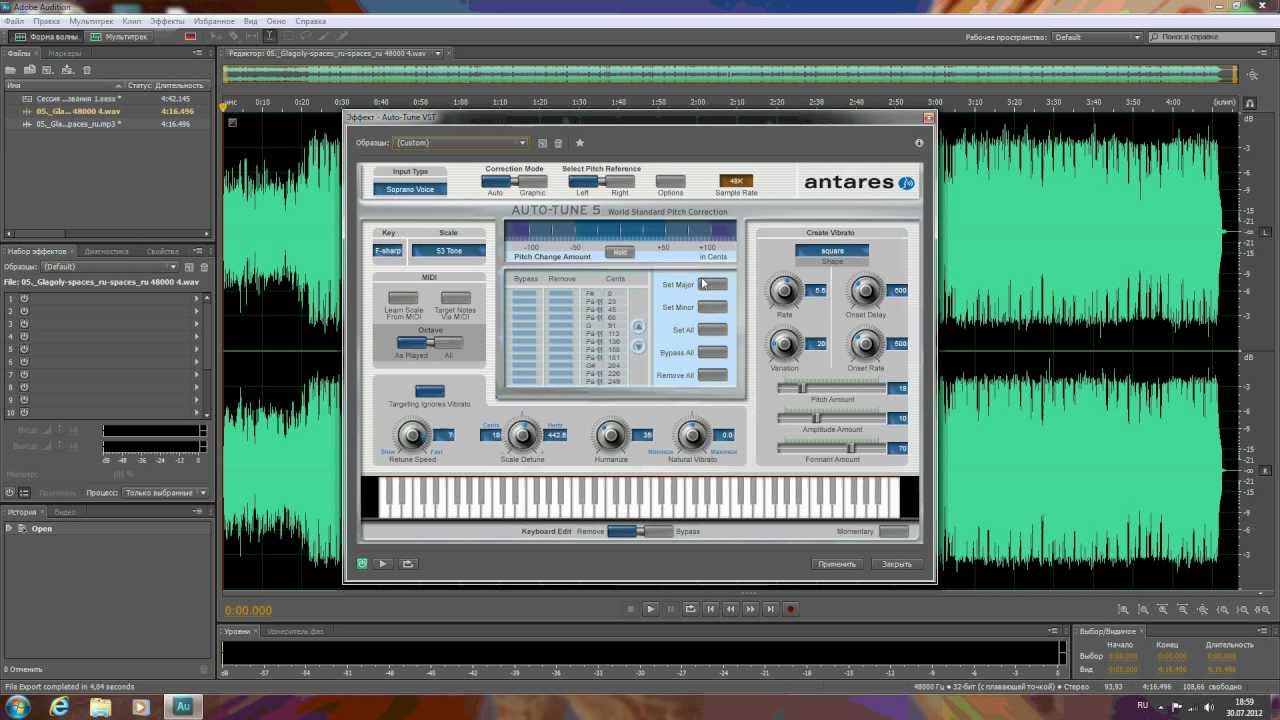Skip to next marker in the transport
The height and width of the screenshot is (720, 1280).
pos(770,609)
